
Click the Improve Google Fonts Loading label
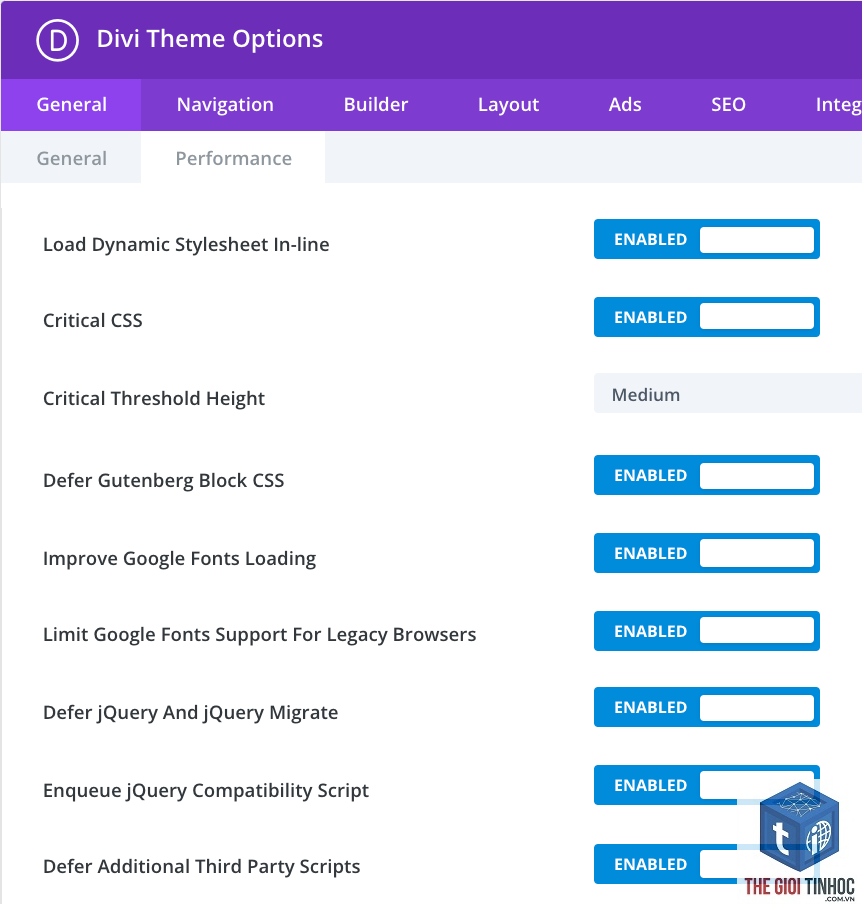point(179,559)
